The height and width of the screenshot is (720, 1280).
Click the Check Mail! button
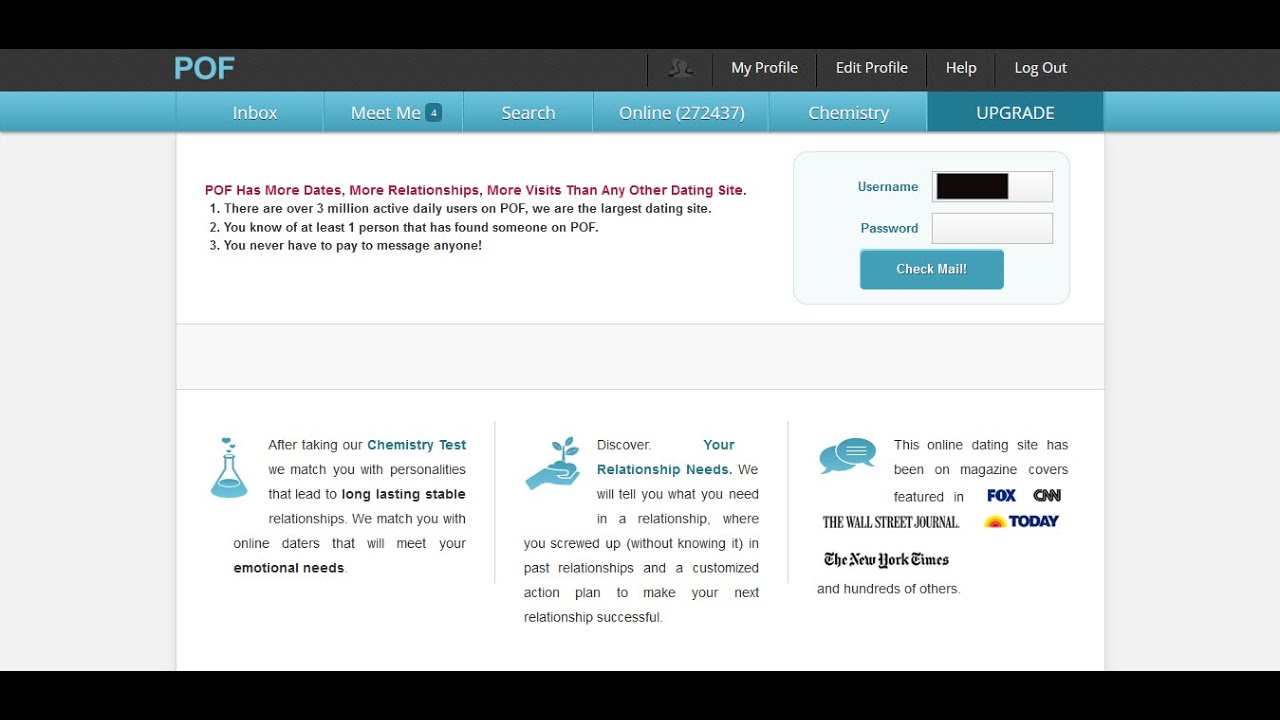tap(931, 269)
